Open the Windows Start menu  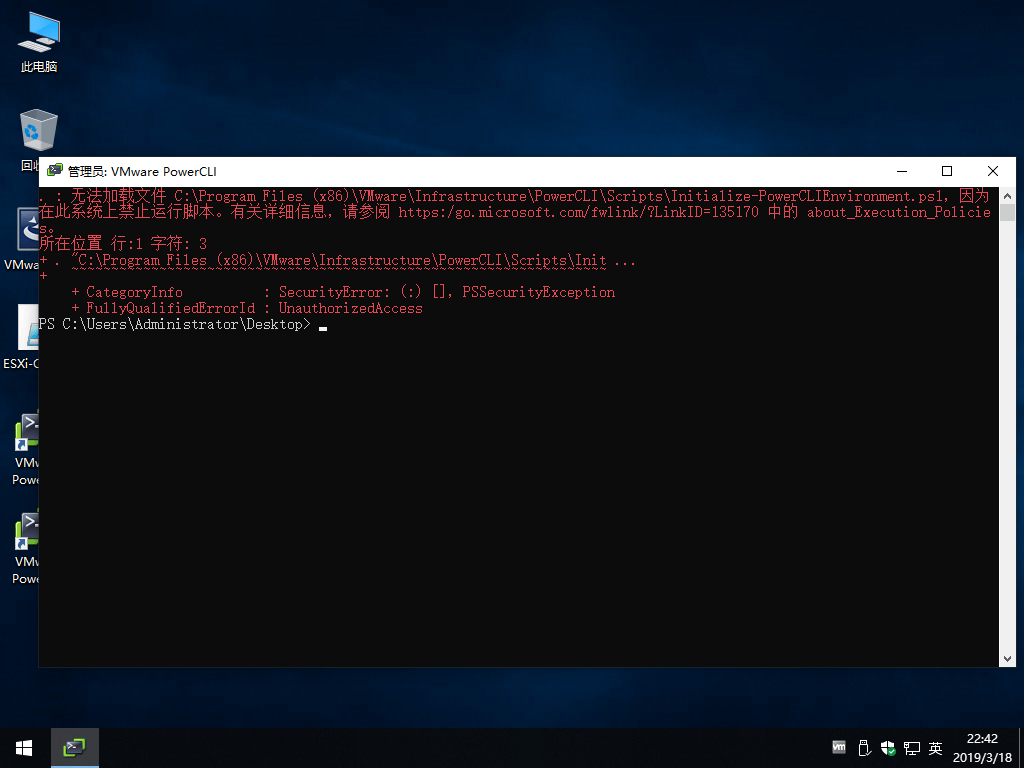(24, 748)
